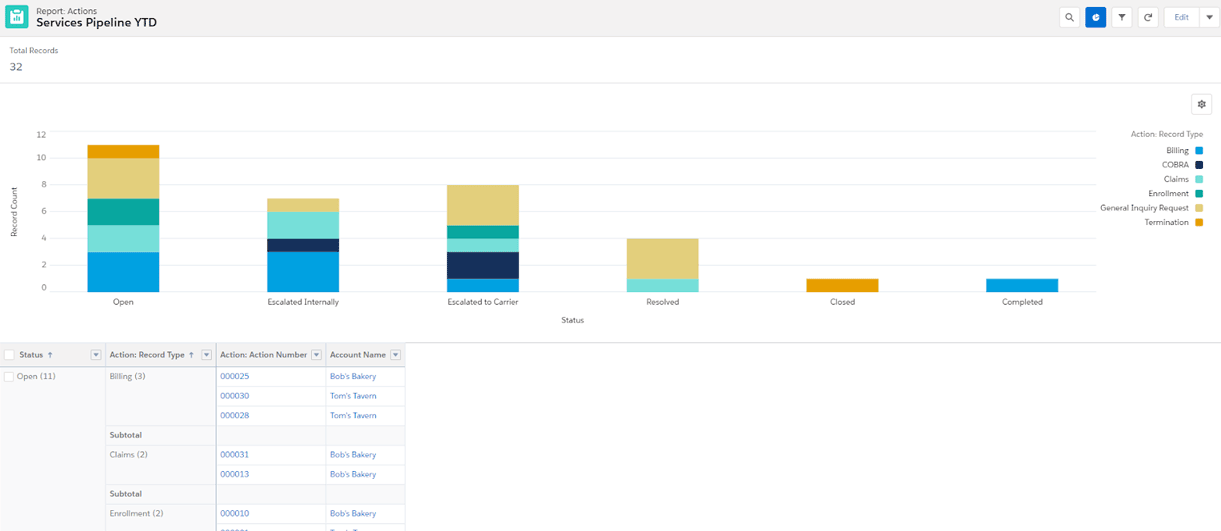Click General Inquiry segment in the Resolved bar
The image size is (1221, 531).
pyautogui.click(x=663, y=259)
